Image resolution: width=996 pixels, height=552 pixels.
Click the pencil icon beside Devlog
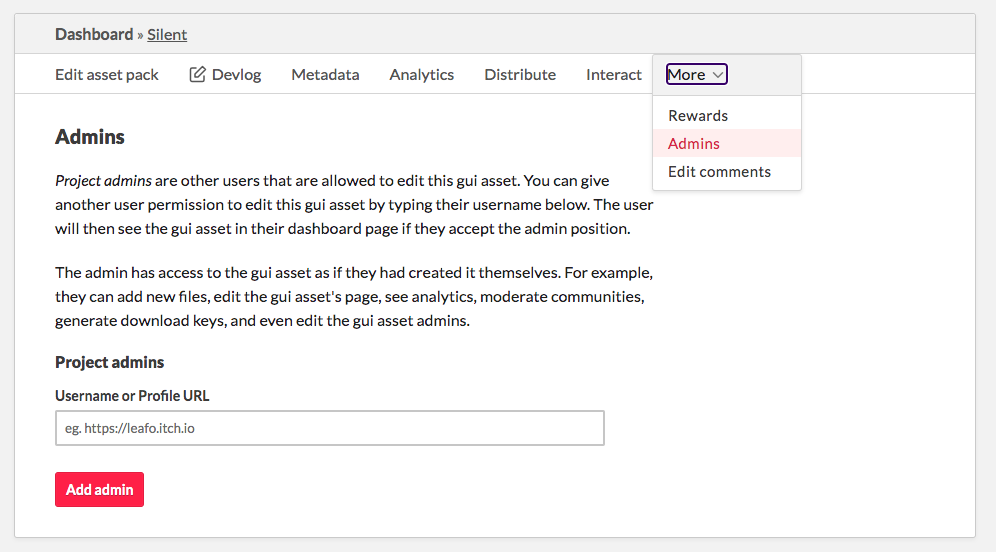(197, 75)
